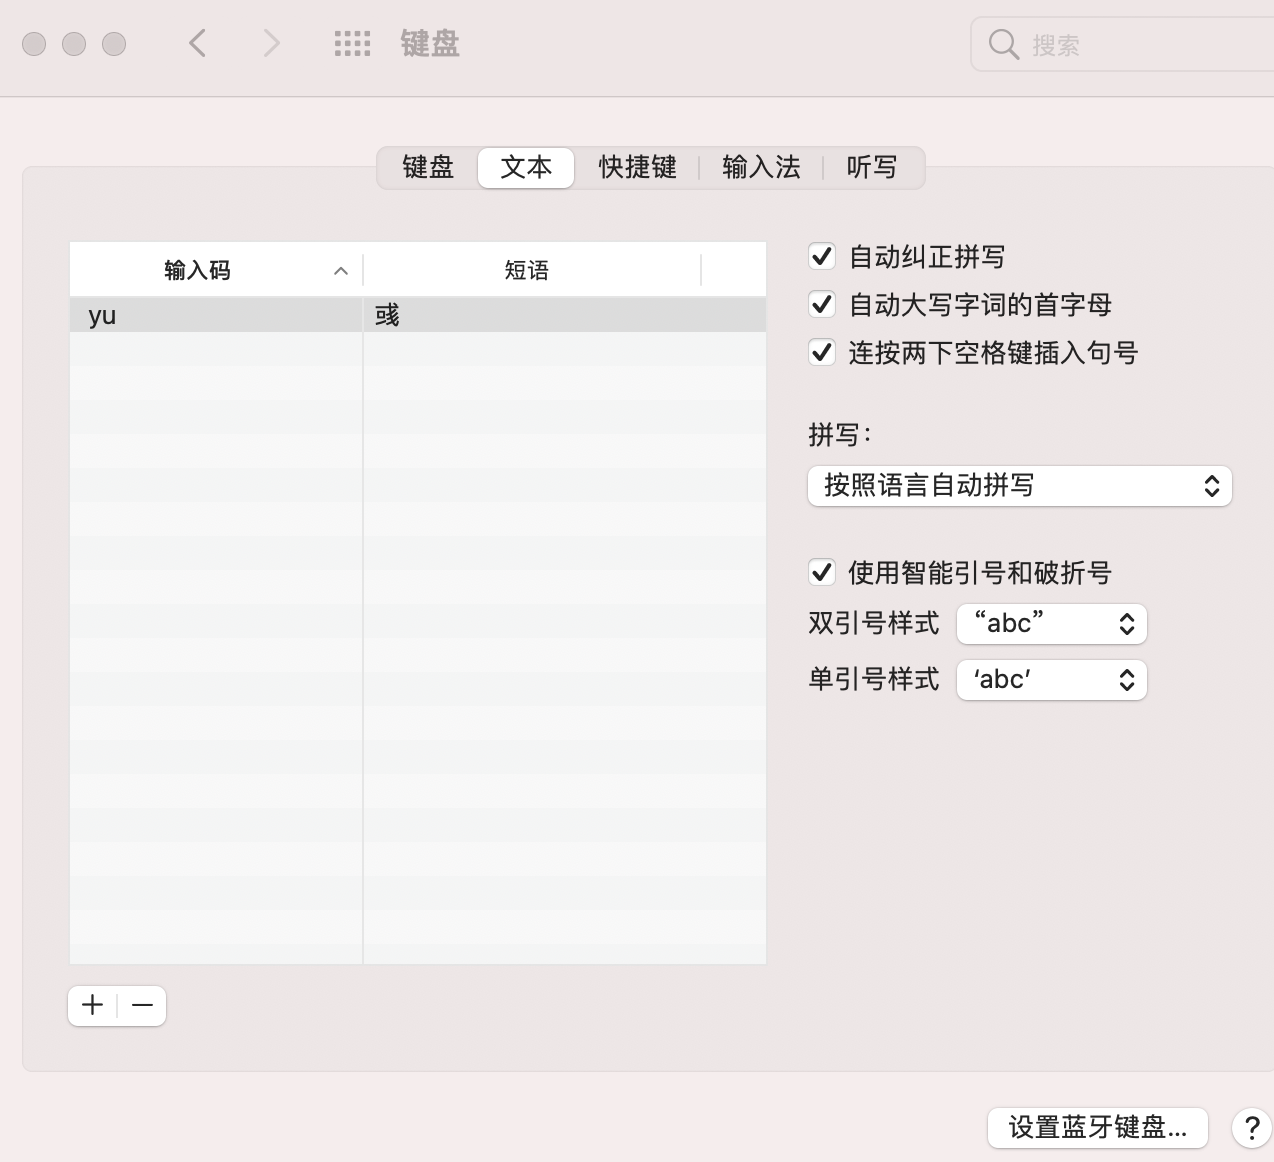The image size is (1274, 1162).
Task: Open the 按照语言自动拼写 dropdown
Action: pos(1019,486)
